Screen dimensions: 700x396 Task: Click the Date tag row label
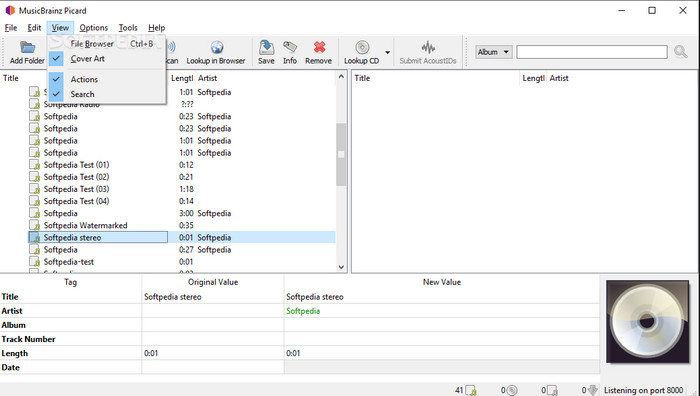point(11,367)
